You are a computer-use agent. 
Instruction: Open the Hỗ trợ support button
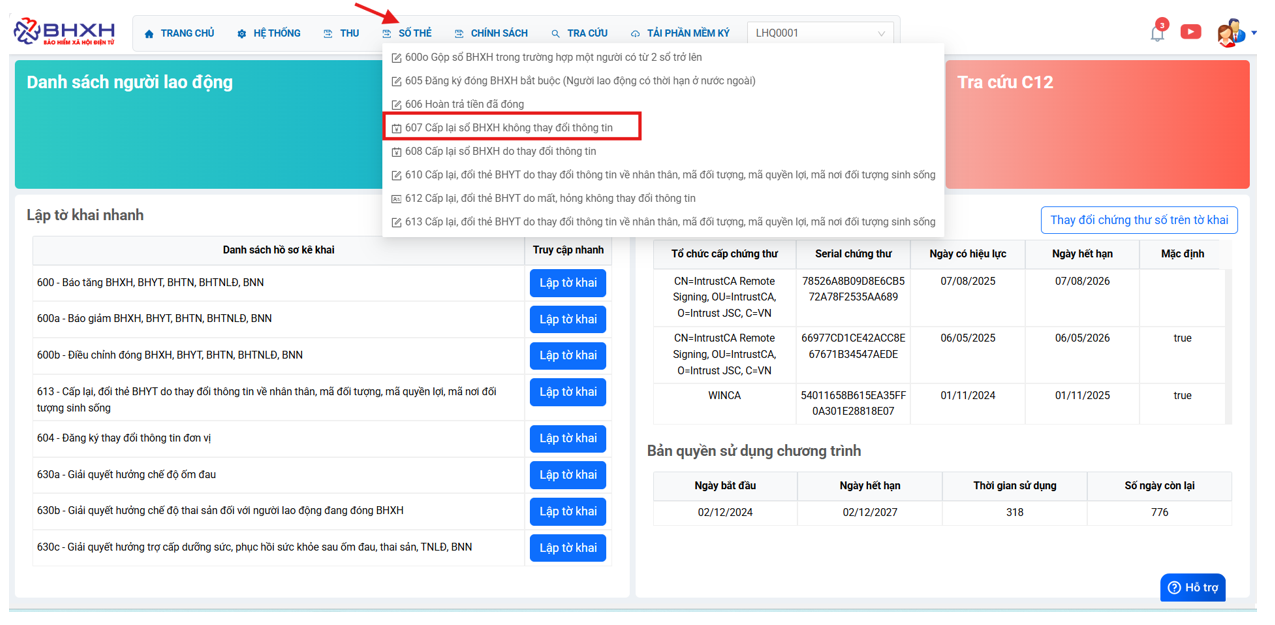pos(1192,587)
